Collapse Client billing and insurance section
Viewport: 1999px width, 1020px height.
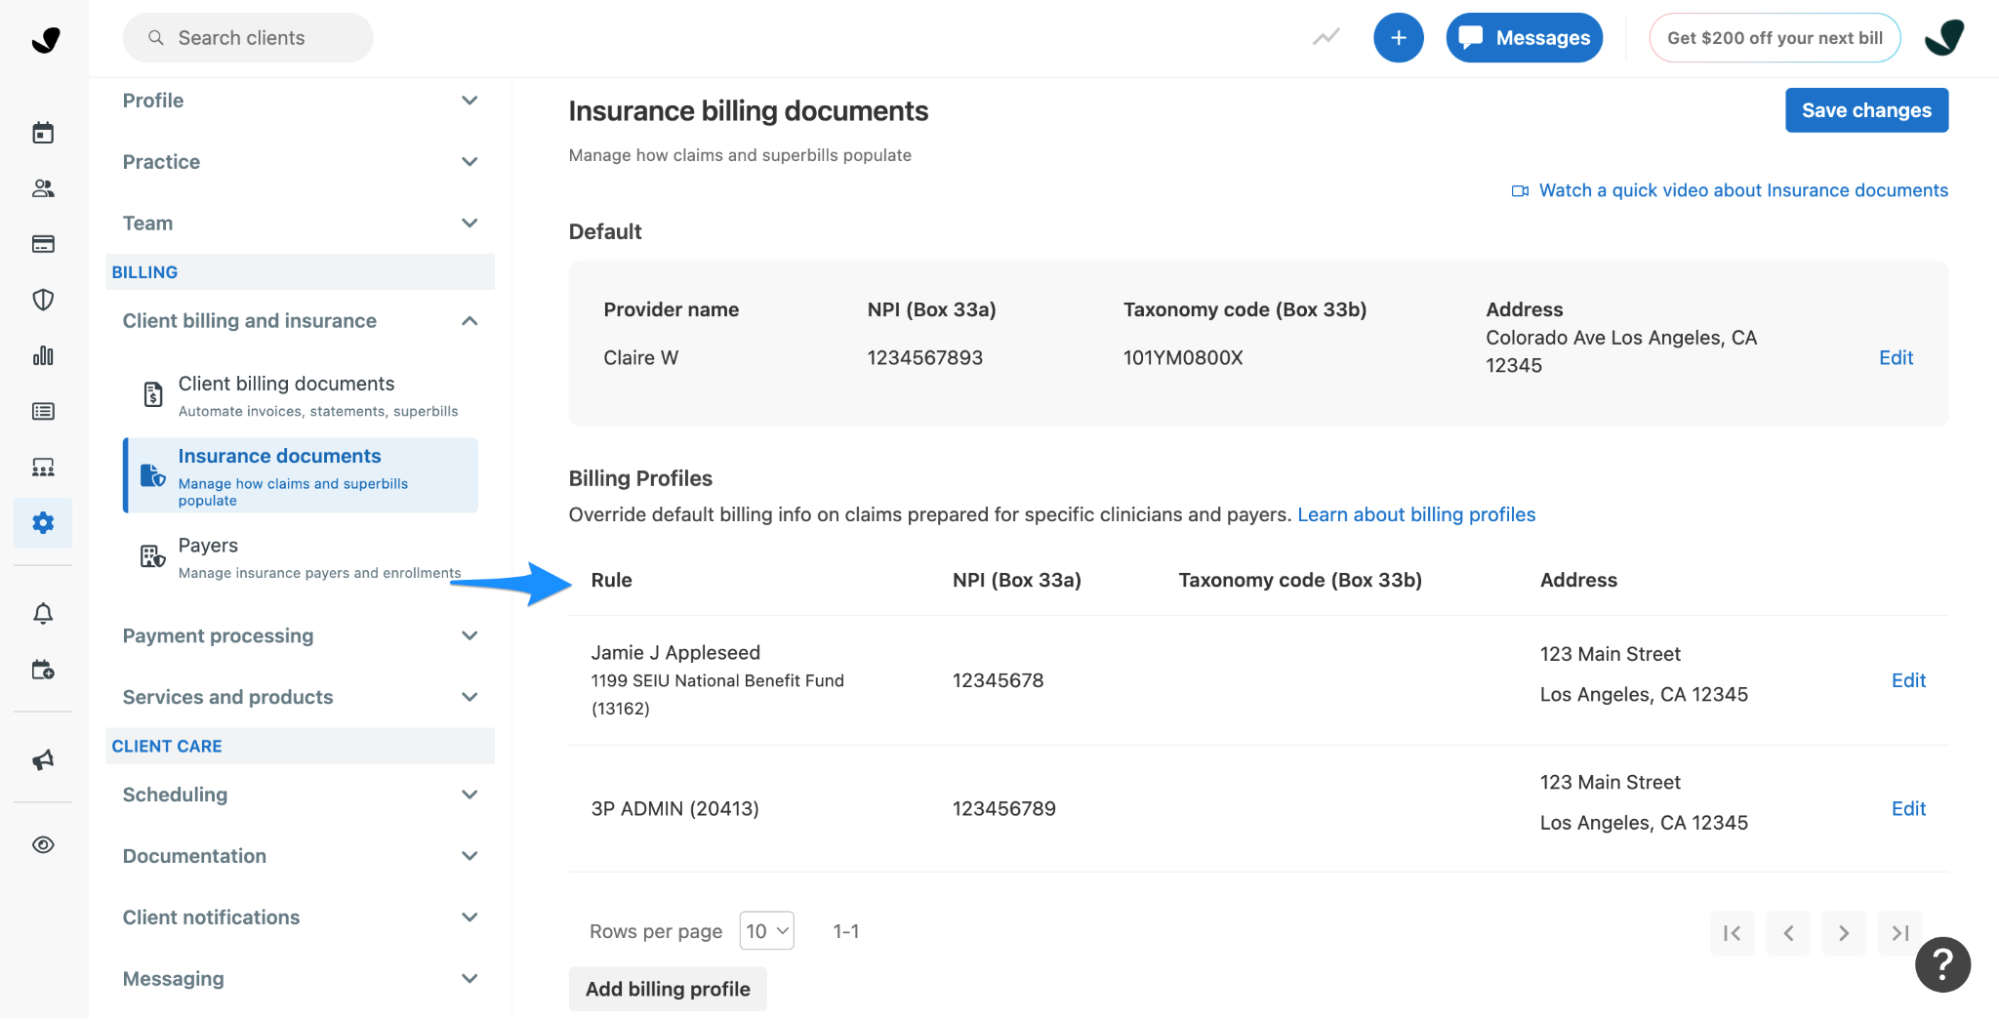[x=300, y=321]
